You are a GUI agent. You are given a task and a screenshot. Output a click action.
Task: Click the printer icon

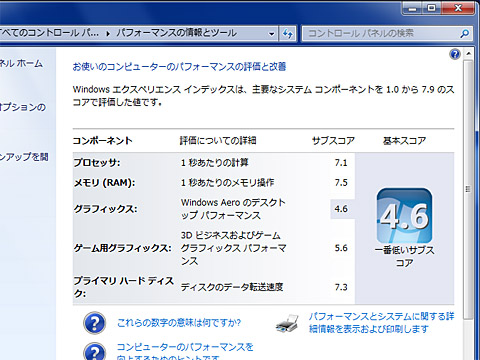287,323
